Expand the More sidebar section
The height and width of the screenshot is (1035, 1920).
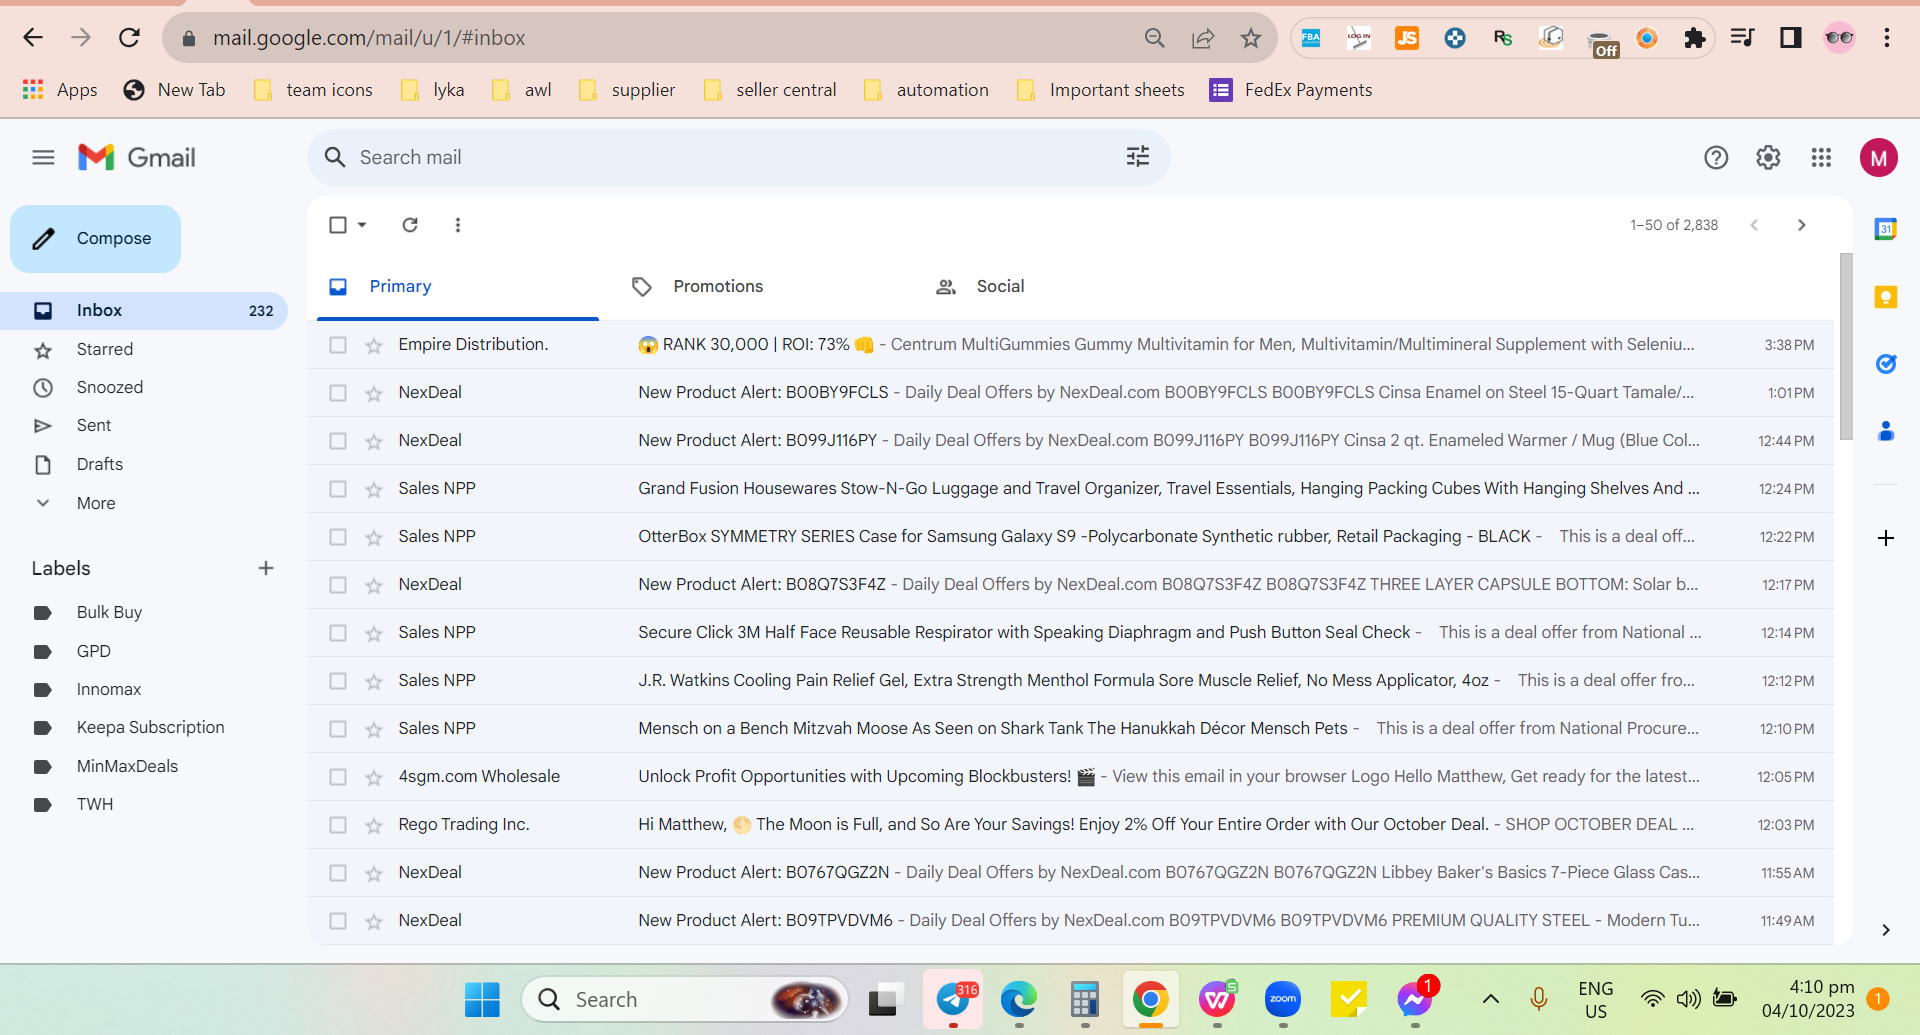click(x=96, y=503)
